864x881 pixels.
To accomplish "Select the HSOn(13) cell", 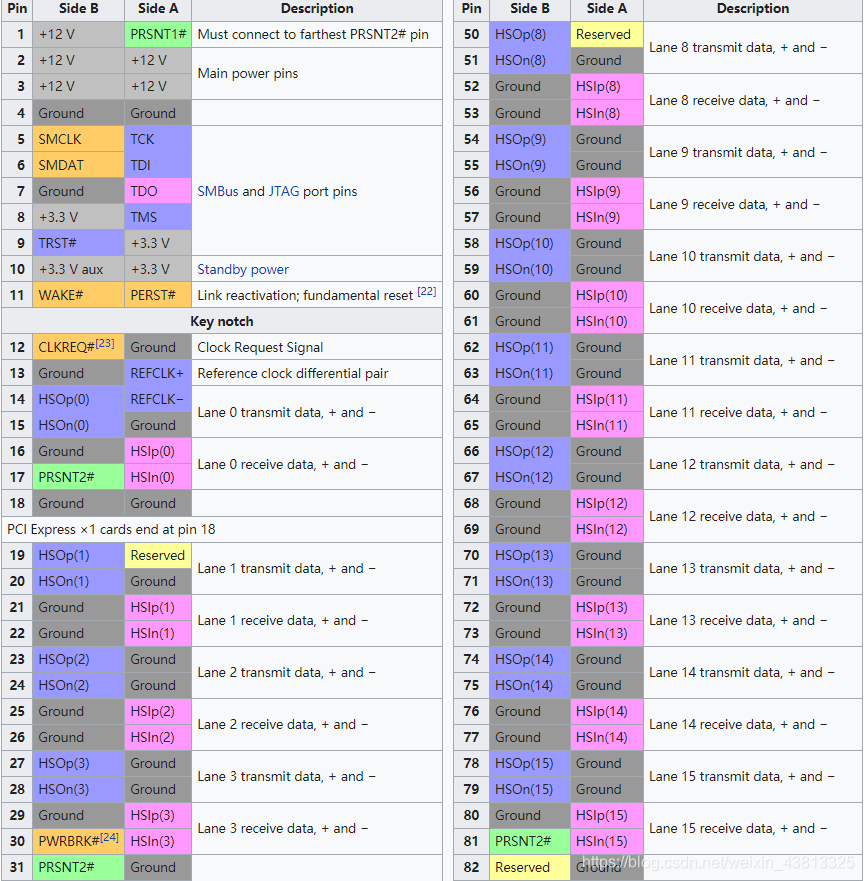I will tap(530, 581).
